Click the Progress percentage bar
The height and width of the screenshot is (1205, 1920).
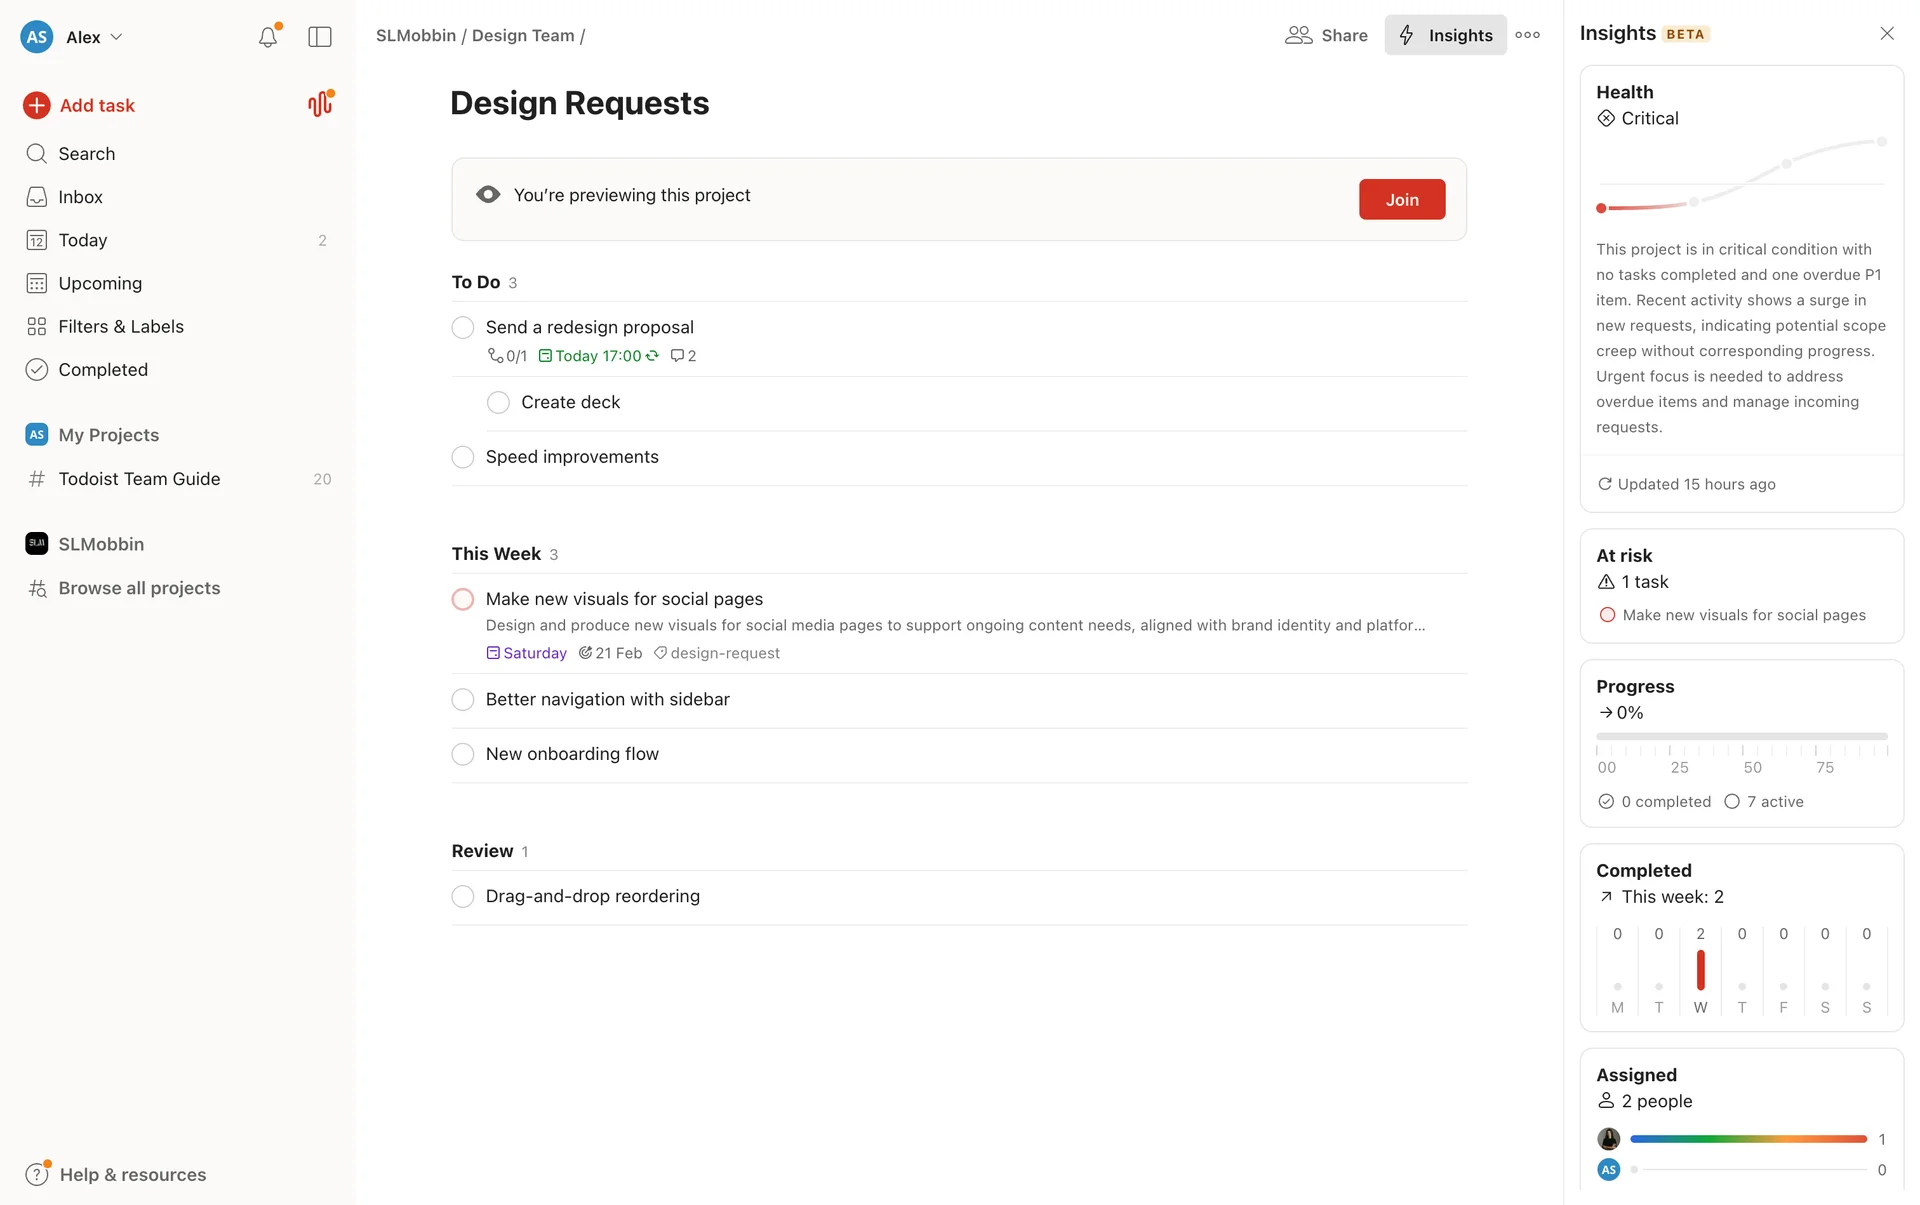(x=1741, y=737)
